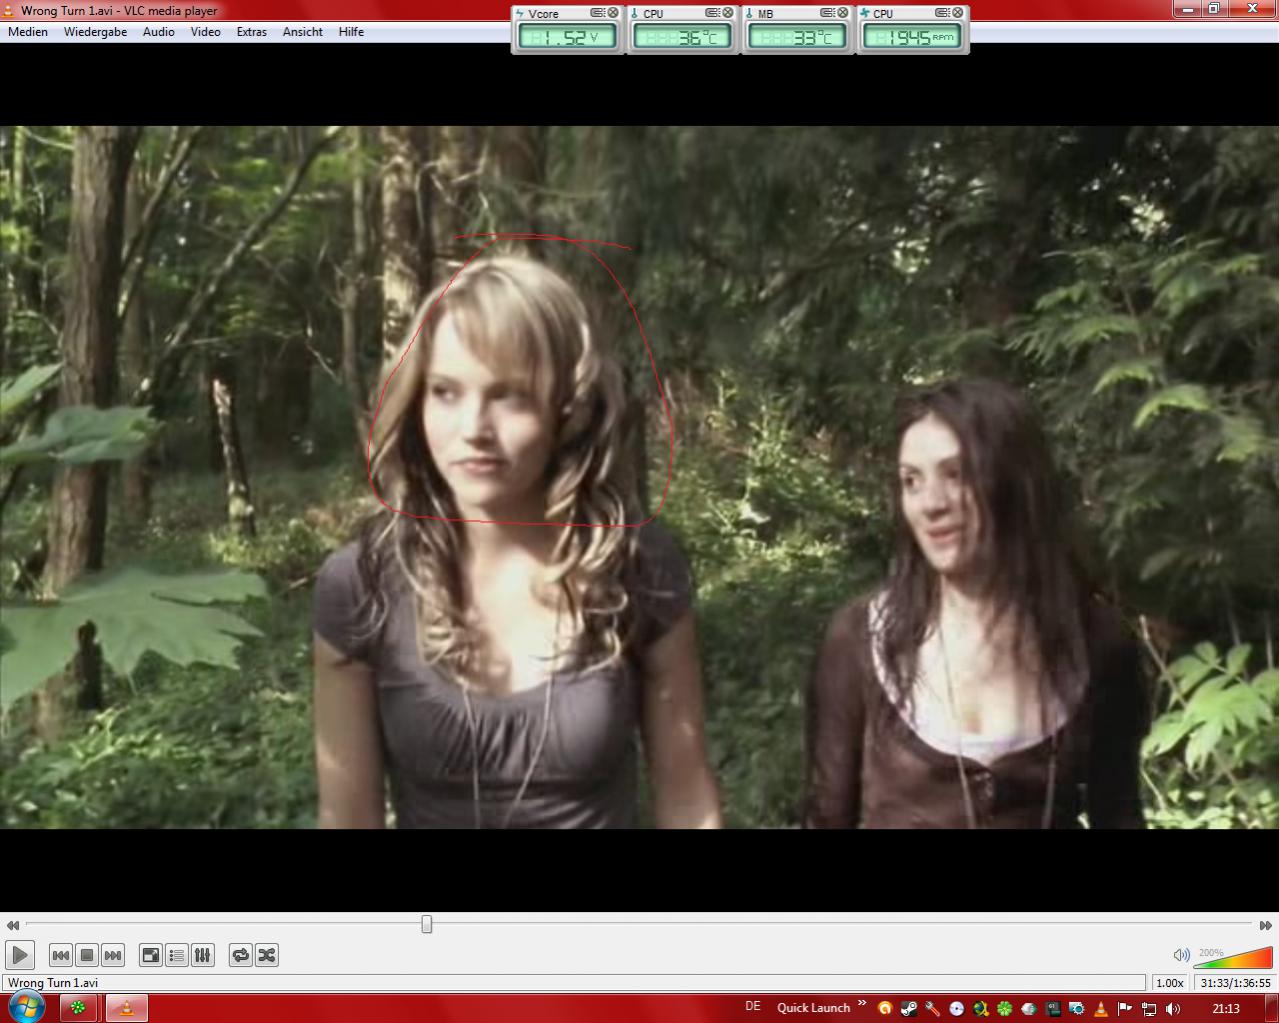This screenshot has height=1023, width=1279.
Task: Toggle loop repeat mode
Action: [x=240, y=955]
